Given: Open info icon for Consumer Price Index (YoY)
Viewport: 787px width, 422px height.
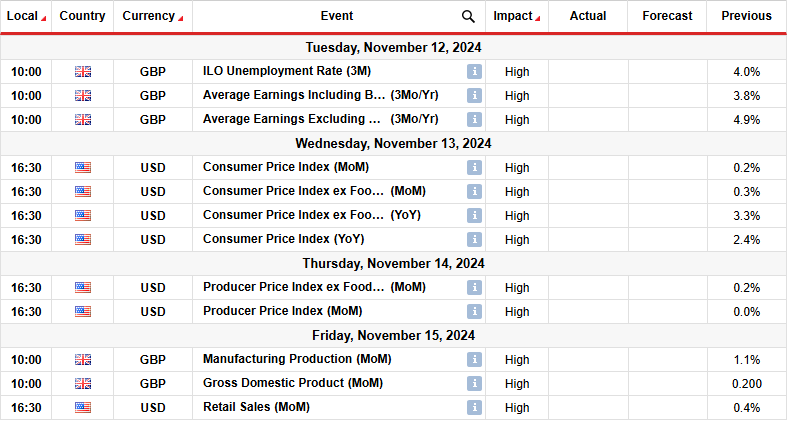Looking at the screenshot, I should [474, 240].
